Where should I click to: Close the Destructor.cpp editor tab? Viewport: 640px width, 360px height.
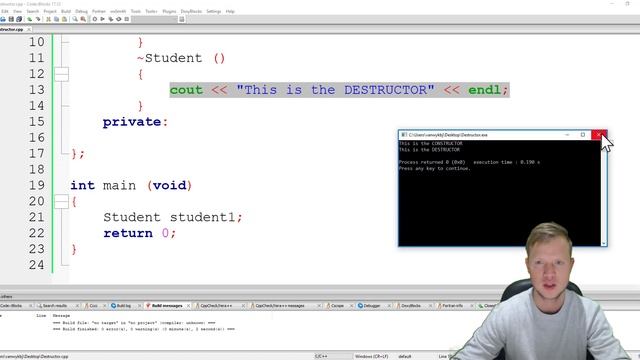(x=29, y=29)
